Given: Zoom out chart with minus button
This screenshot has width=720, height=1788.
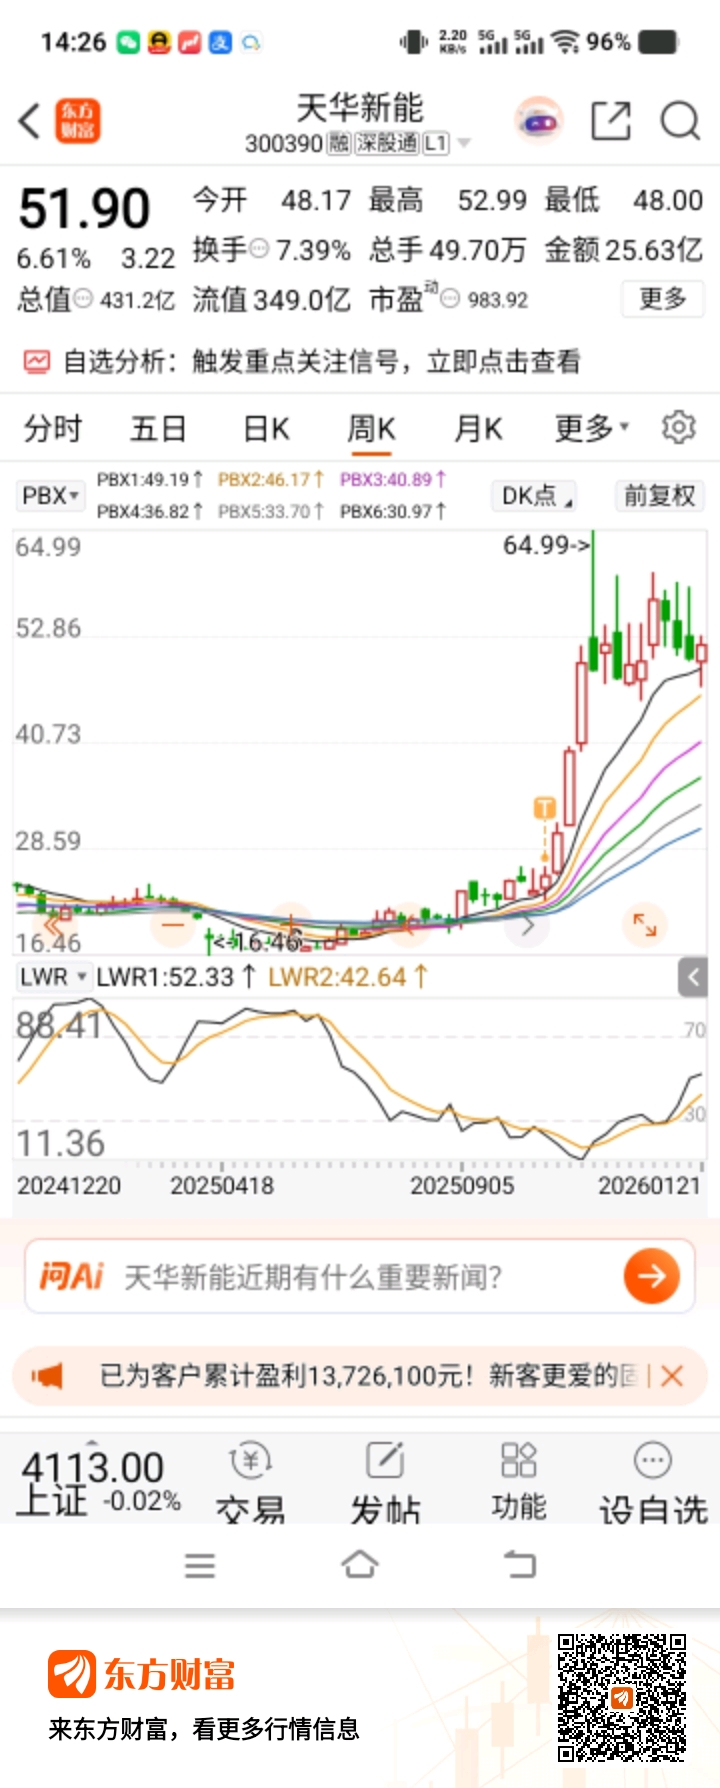Looking at the screenshot, I should click(173, 925).
